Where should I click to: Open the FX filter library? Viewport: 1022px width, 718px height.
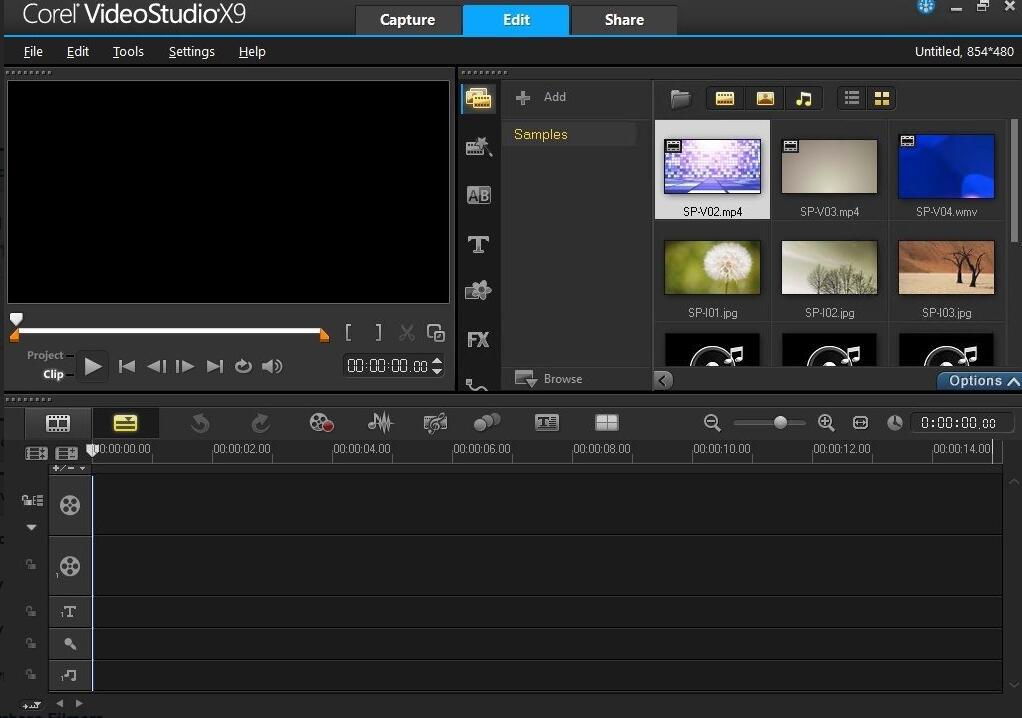click(478, 340)
